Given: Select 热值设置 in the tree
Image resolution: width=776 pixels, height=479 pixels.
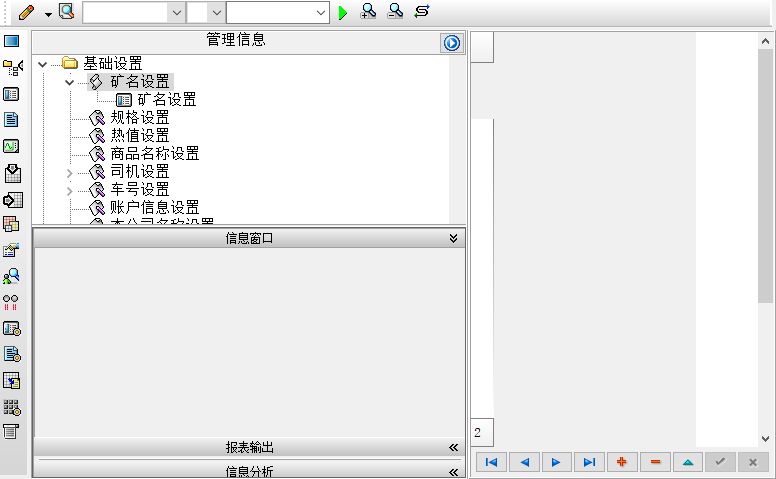Looking at the screenshot, I should coord(140,136).
